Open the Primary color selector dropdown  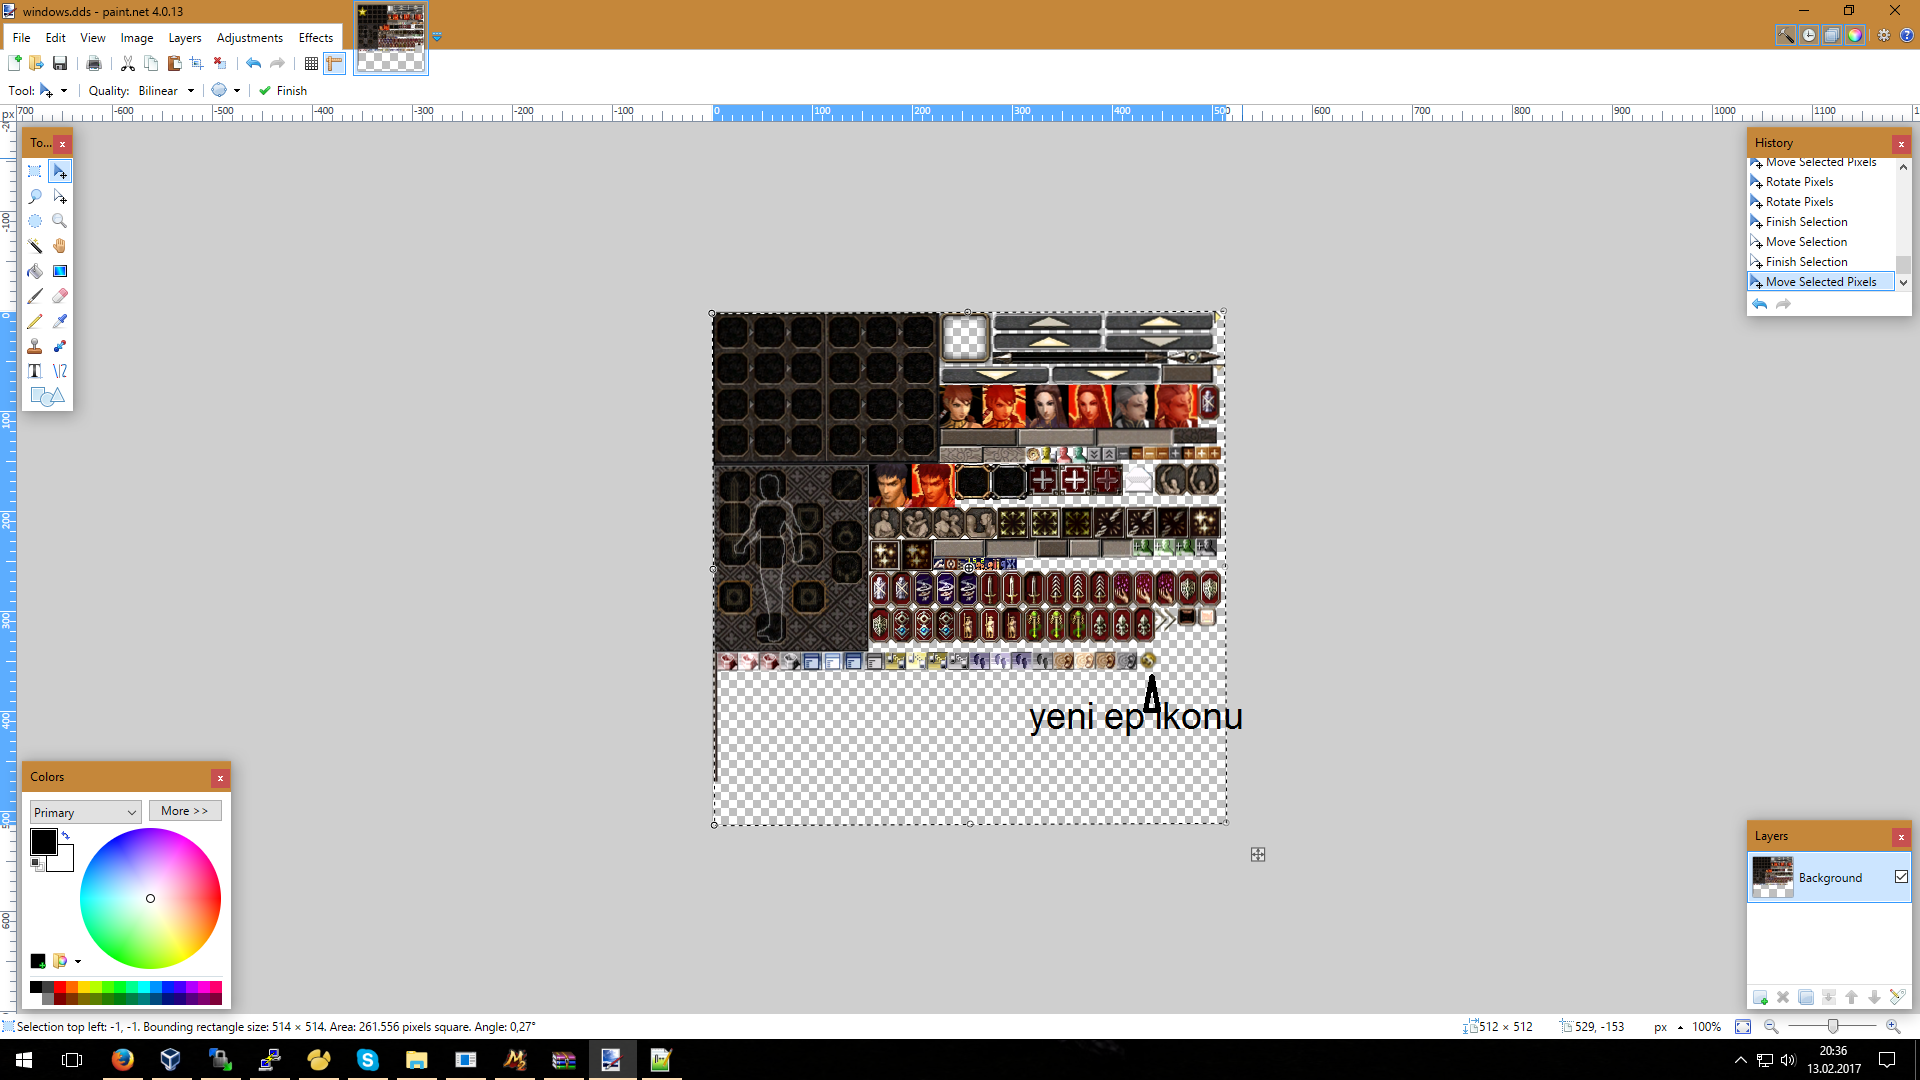point(85,812)
